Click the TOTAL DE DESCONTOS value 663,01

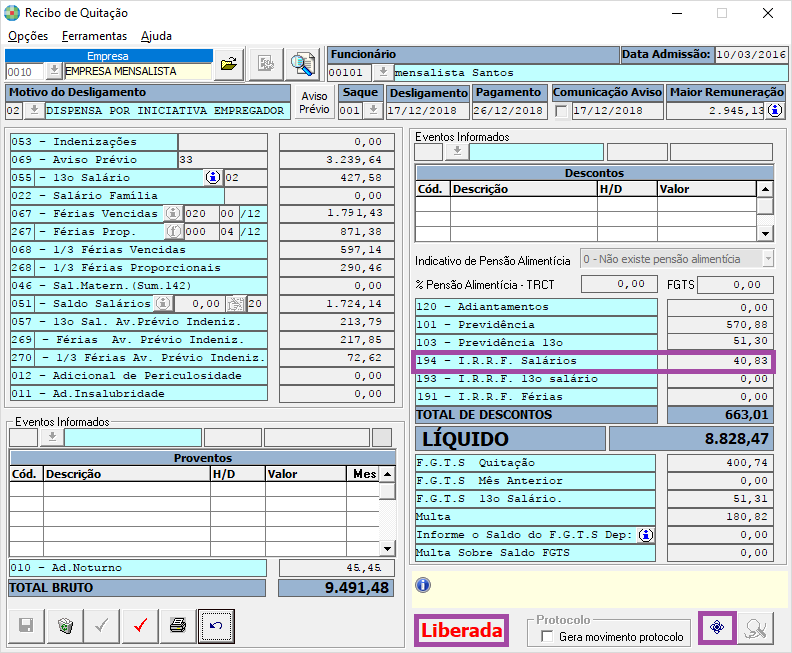tap(720, 415)
